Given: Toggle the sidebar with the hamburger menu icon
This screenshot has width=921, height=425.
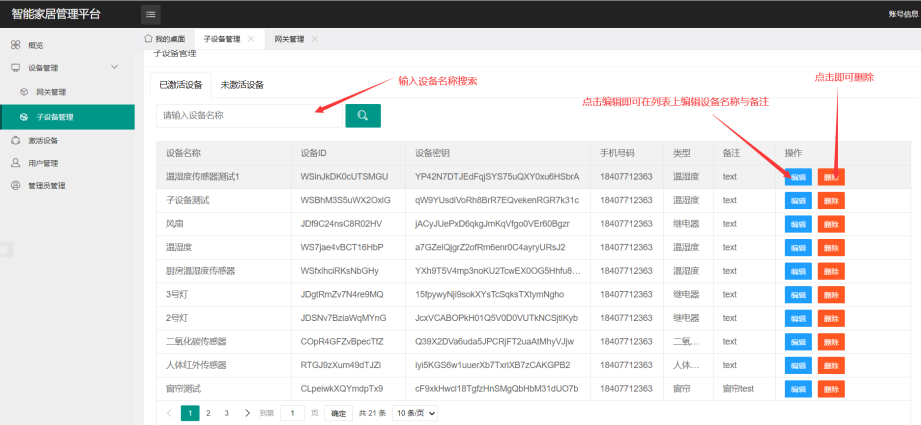Looking at the screenshot, I should (150, 15).
